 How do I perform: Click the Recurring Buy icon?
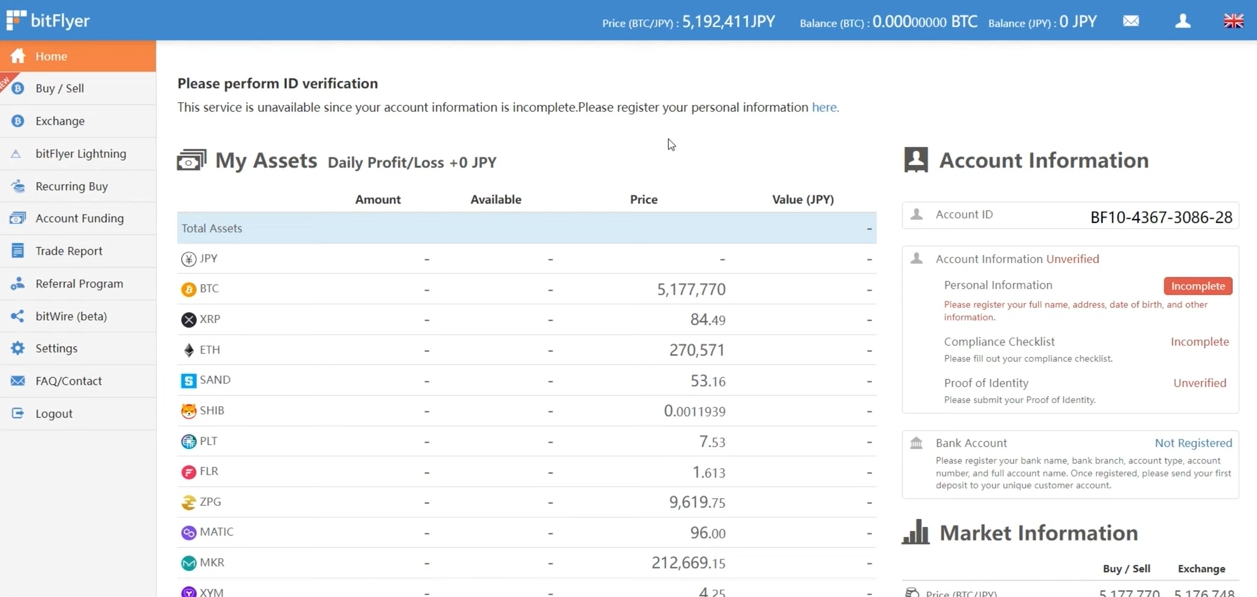tap(18, 186)
